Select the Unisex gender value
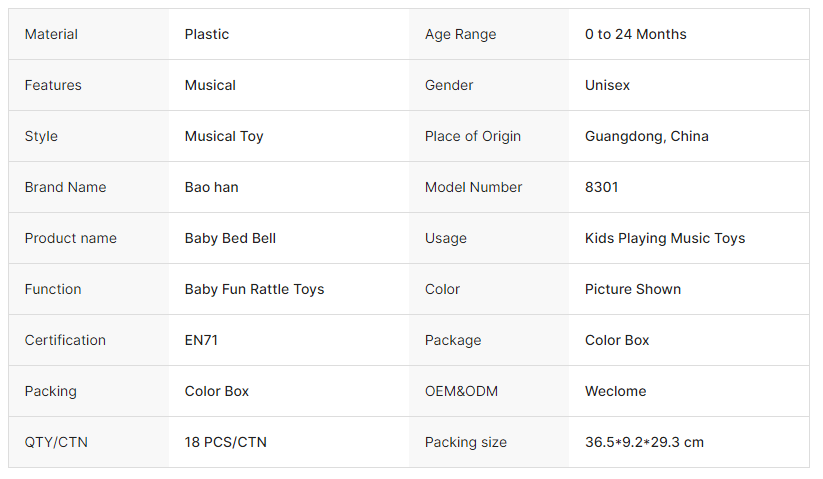Image resolution: width=823 pixels, height=479 pixels. (608, 85)
